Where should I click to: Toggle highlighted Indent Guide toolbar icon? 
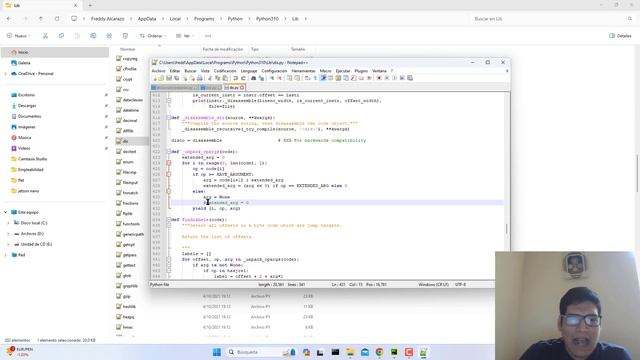(323, 78)
